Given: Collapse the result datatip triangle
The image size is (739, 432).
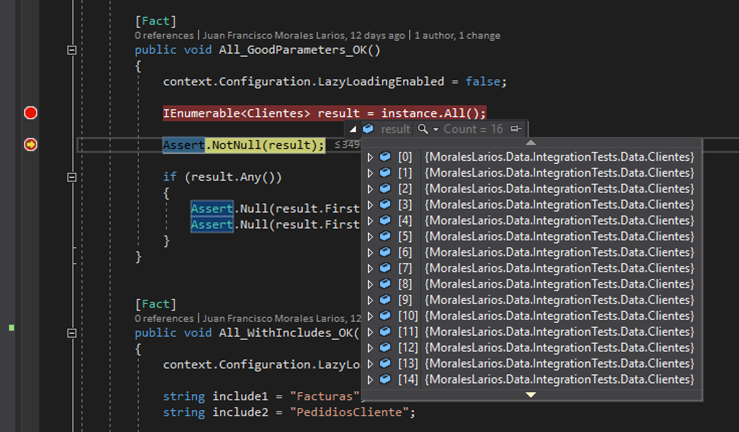Looking at the screenshot, I should [x=353, y=129].
